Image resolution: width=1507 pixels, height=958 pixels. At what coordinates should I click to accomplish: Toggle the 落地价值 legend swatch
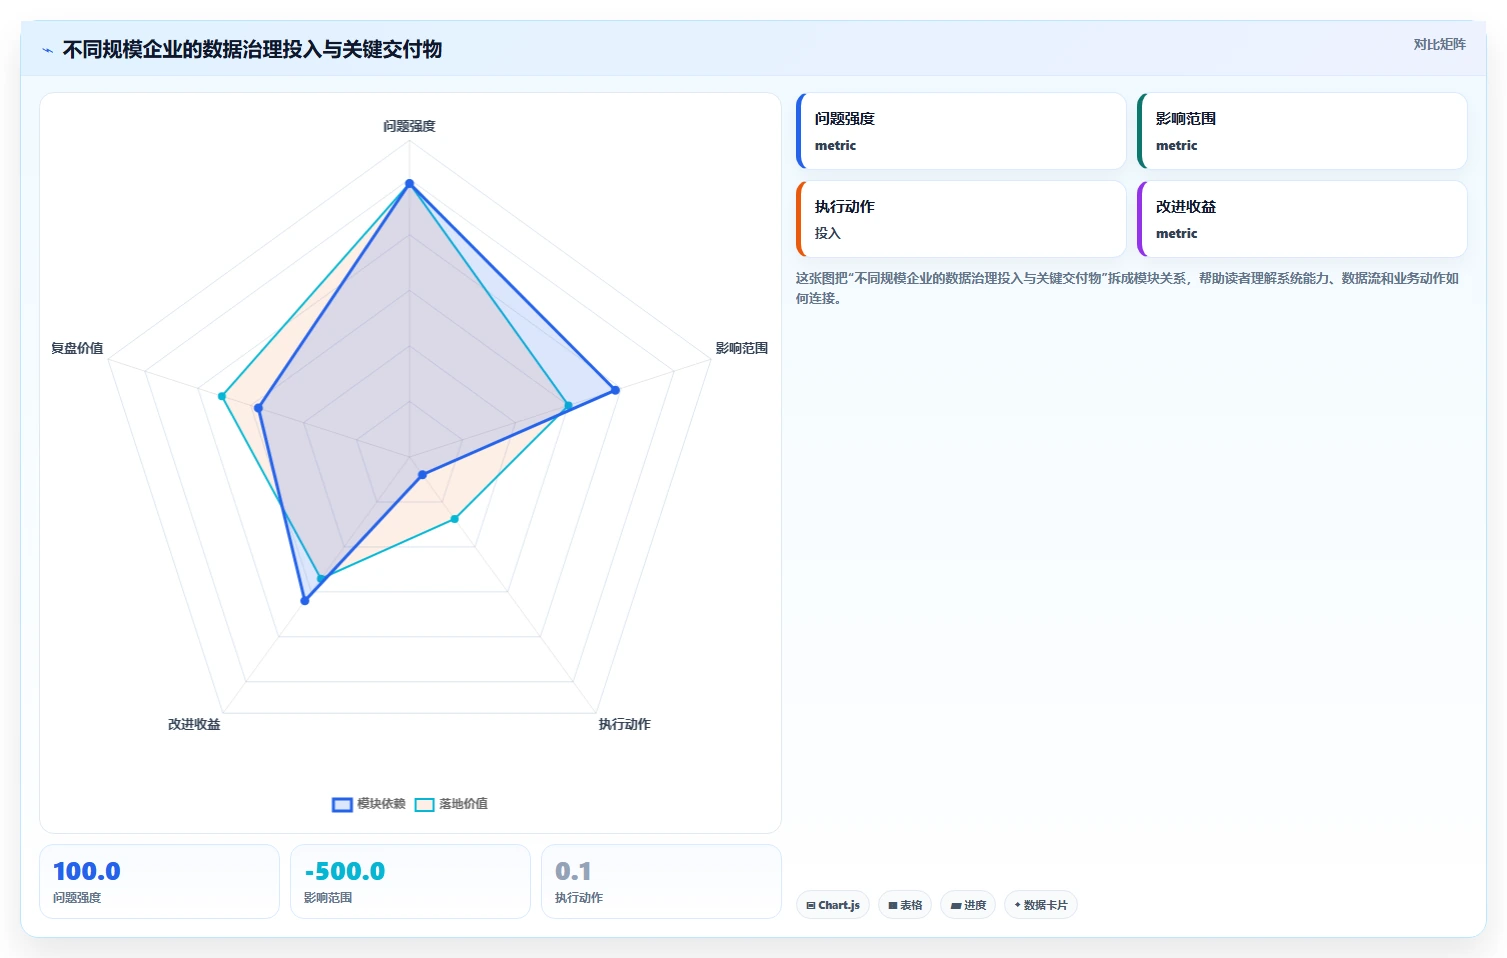pos(424,805)
